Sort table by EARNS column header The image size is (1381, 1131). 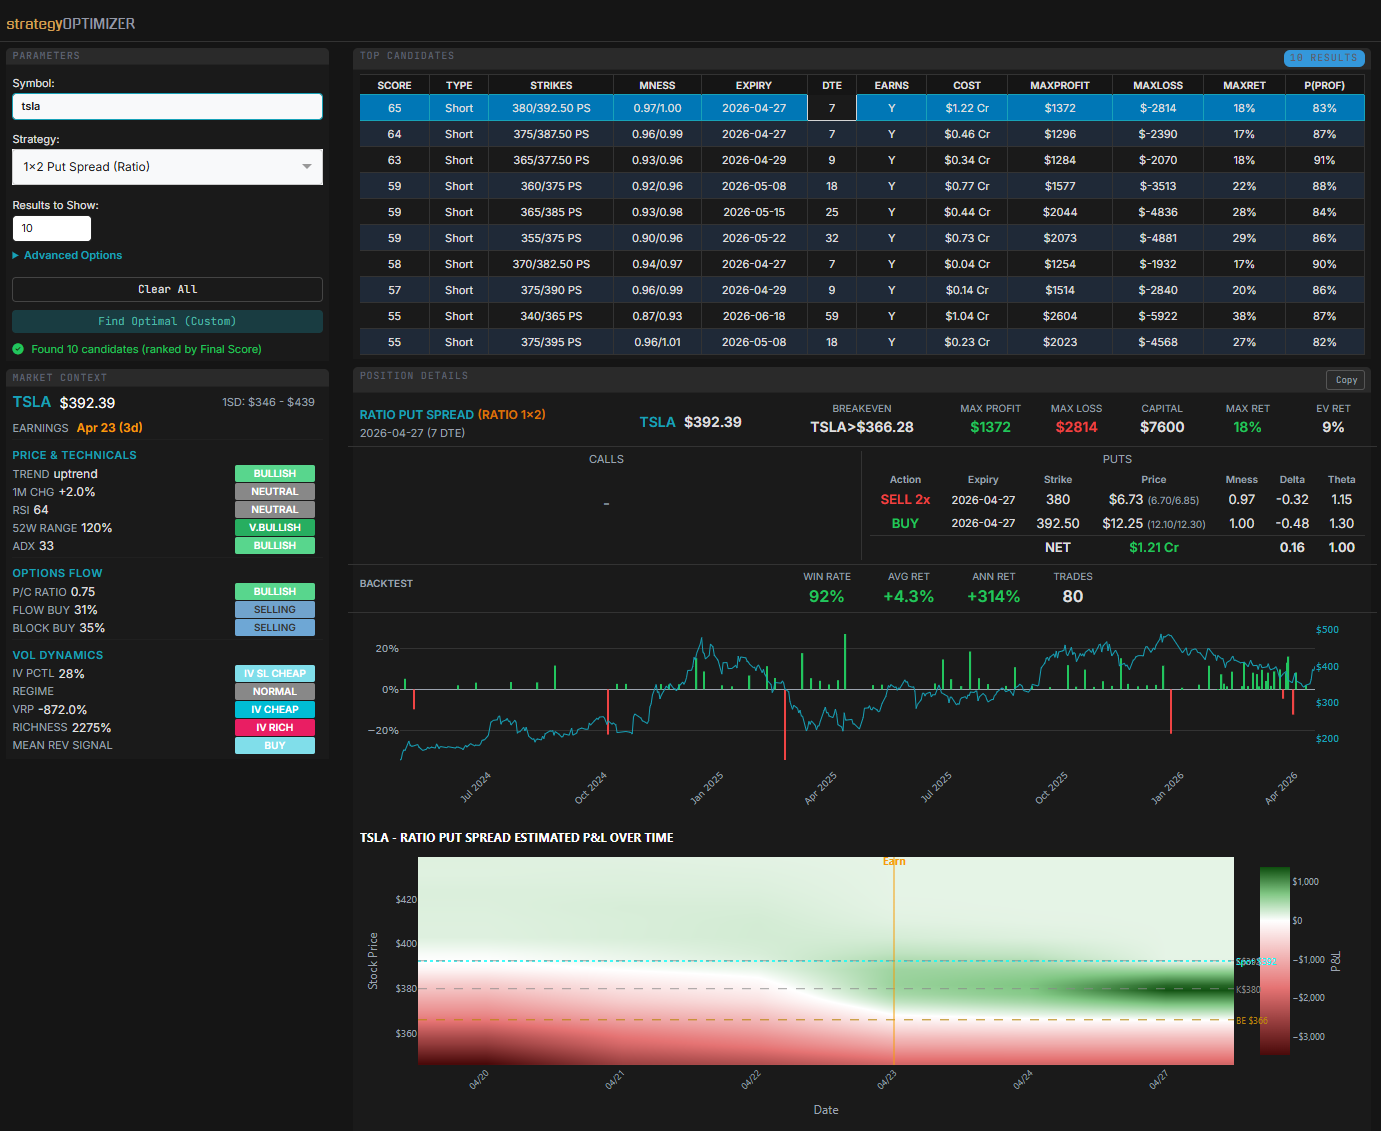click(892, 85)
